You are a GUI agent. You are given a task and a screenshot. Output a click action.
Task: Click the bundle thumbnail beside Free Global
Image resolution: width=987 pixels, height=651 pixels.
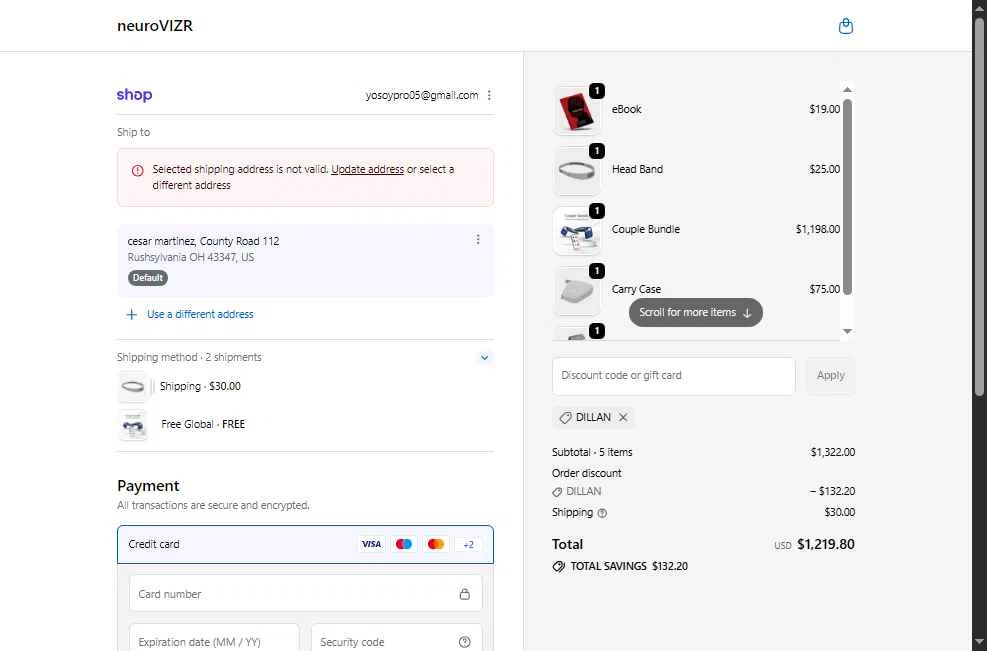[133, 425]
